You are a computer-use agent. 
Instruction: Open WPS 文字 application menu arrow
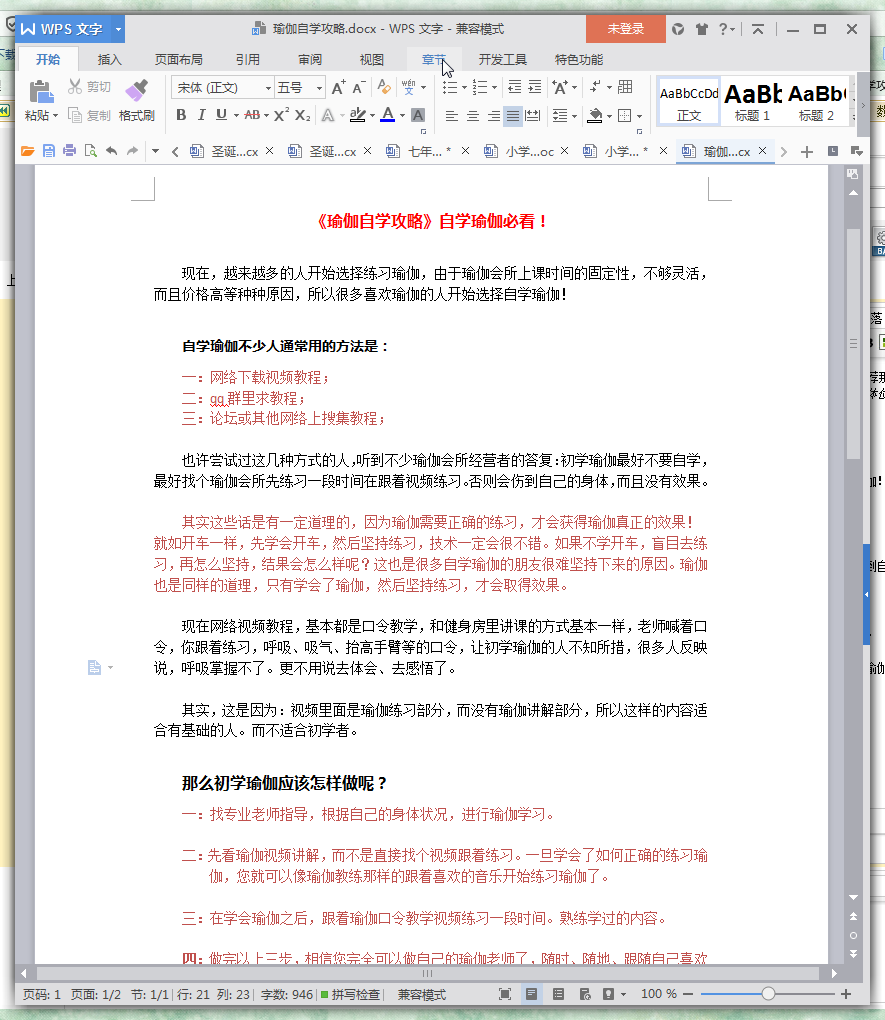click(118, 29)
